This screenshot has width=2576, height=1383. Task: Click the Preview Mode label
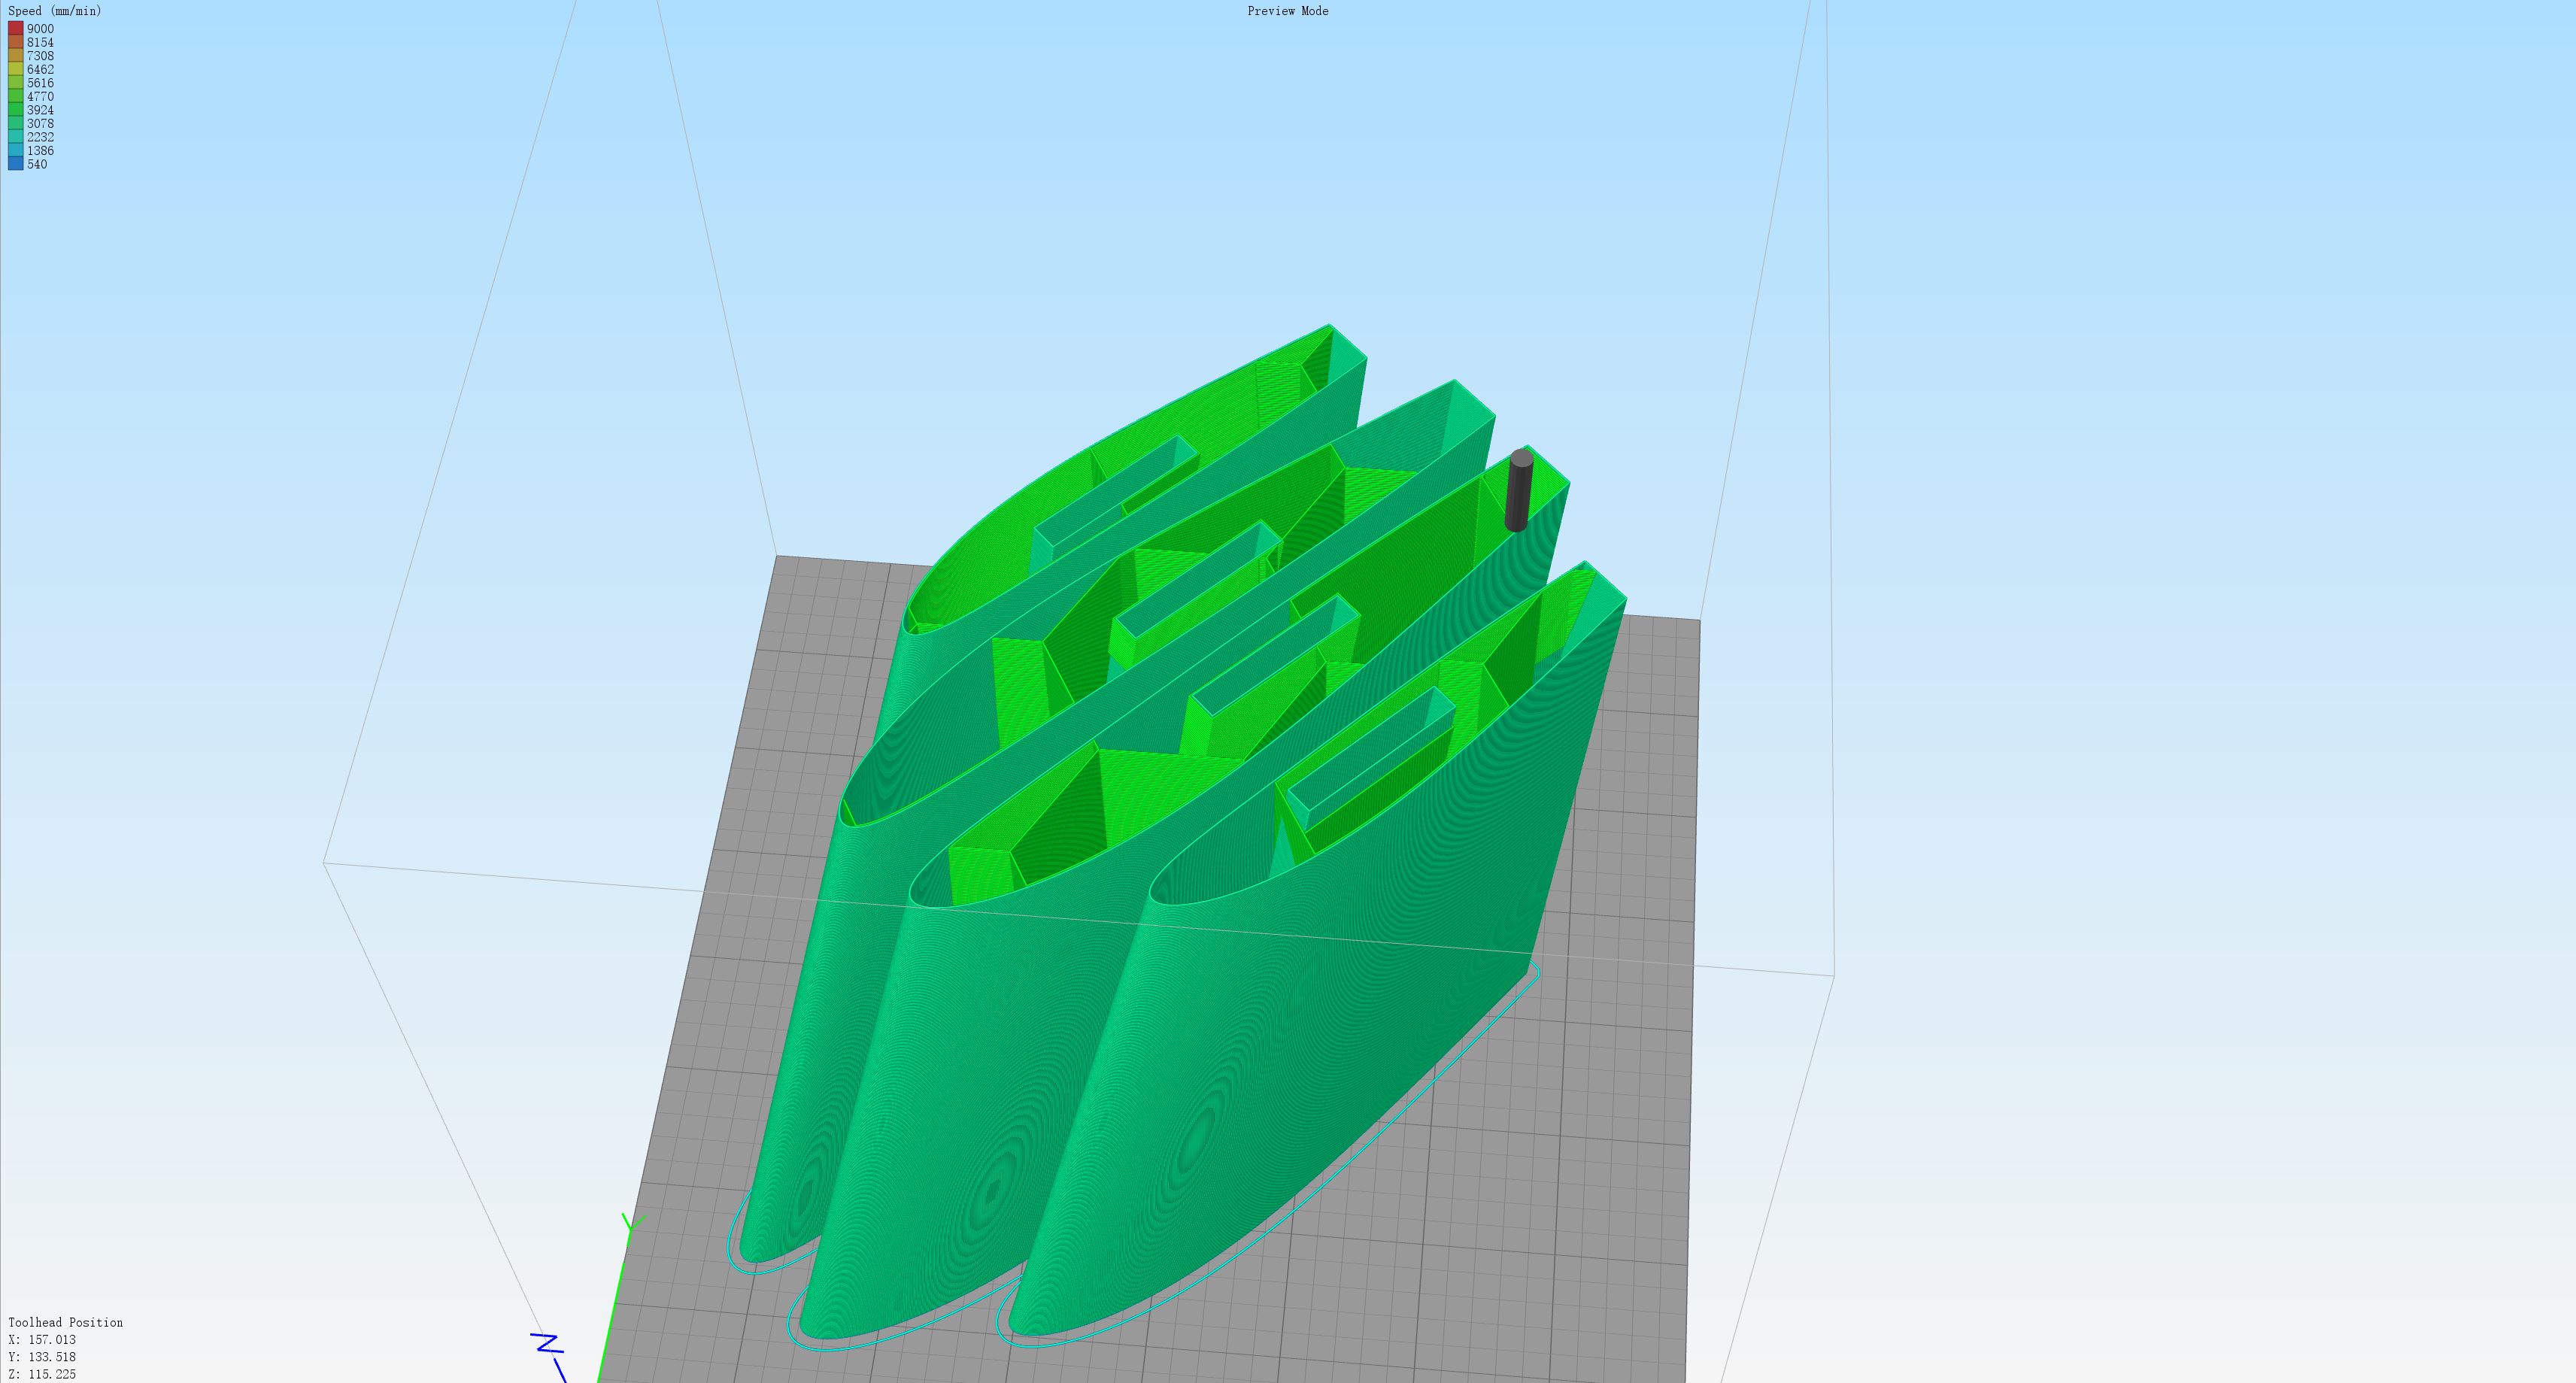tap(1287, 11)
